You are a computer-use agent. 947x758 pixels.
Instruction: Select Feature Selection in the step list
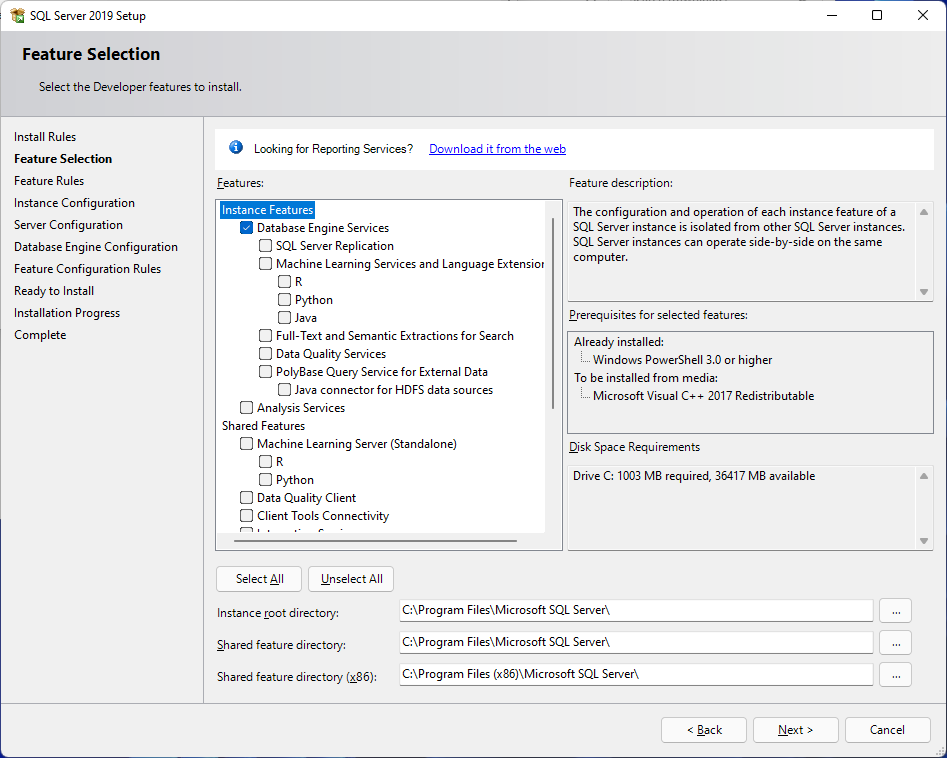pyautogui.click(x=63, y=159)
